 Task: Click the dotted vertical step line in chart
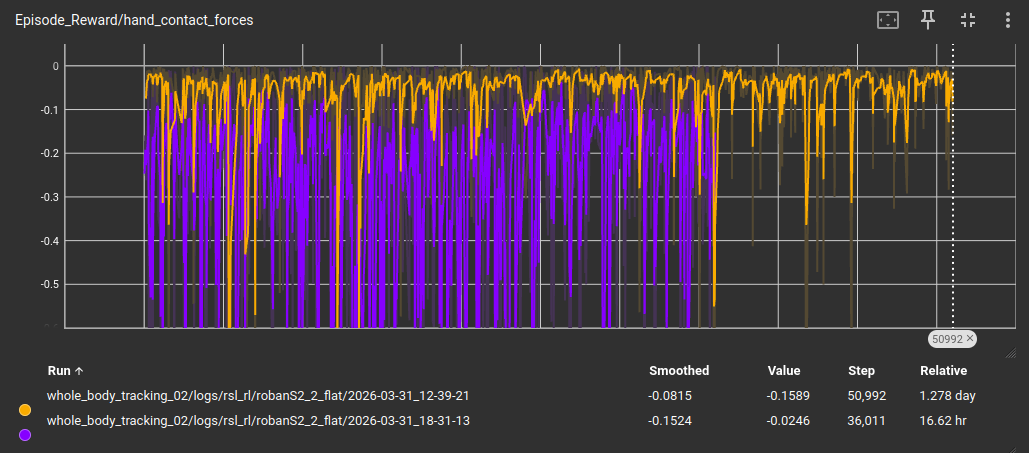[x=953, y=200]
